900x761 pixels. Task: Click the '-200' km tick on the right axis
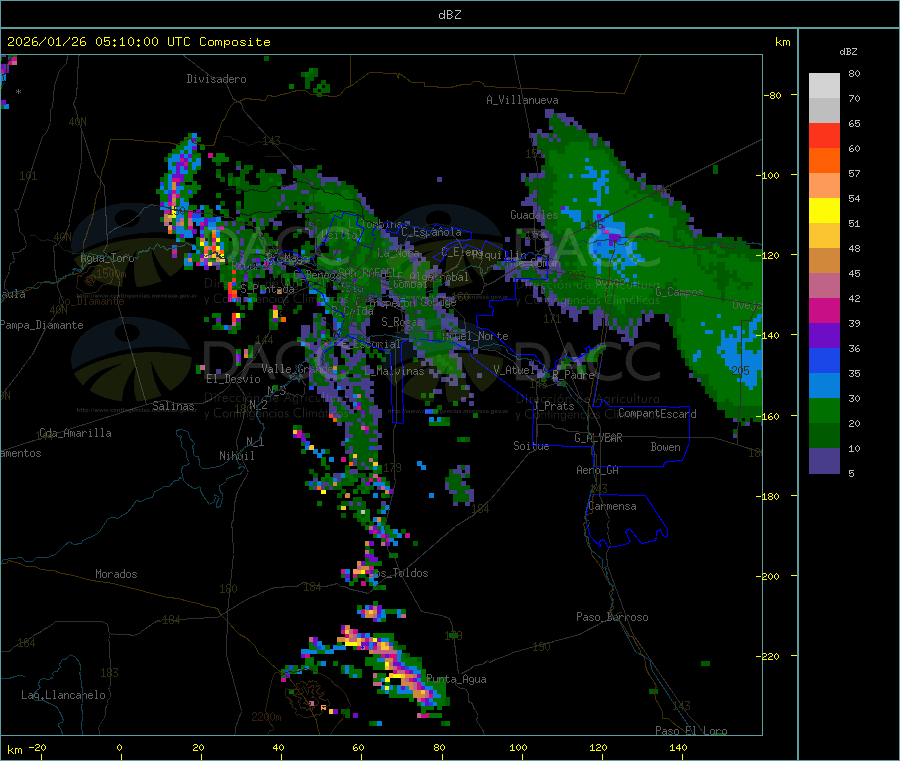[767, 576]
